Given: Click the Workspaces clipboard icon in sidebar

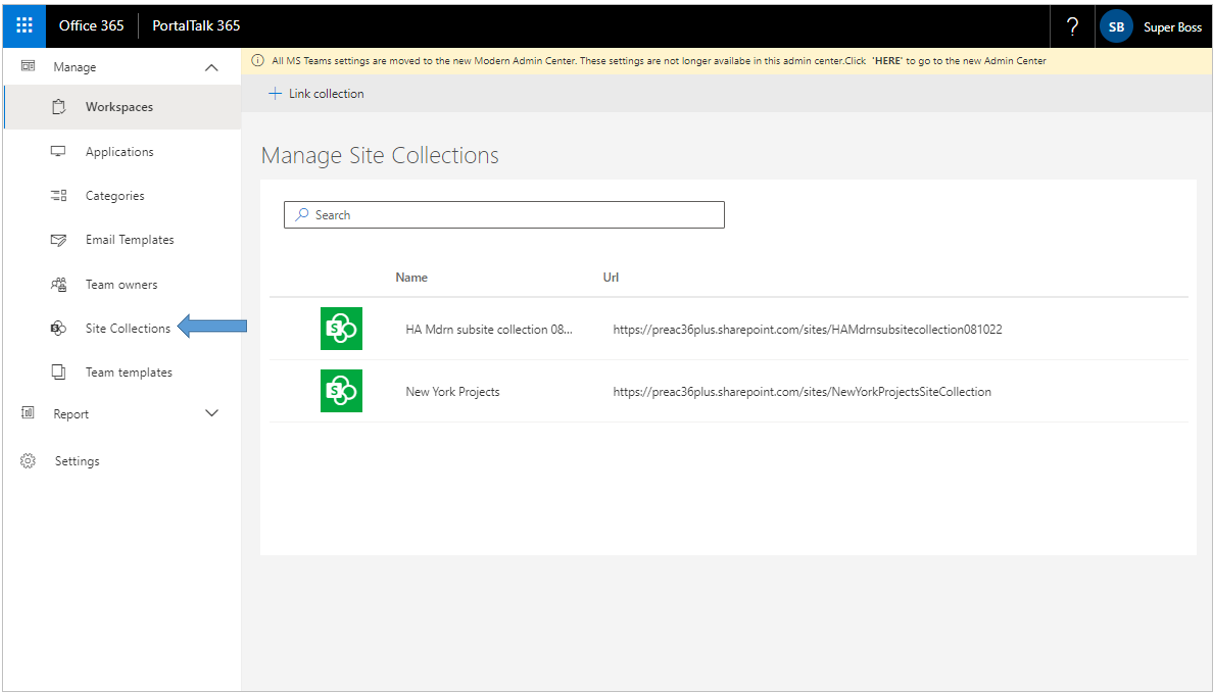Looking at the screenshot, I should click(58, 107).
